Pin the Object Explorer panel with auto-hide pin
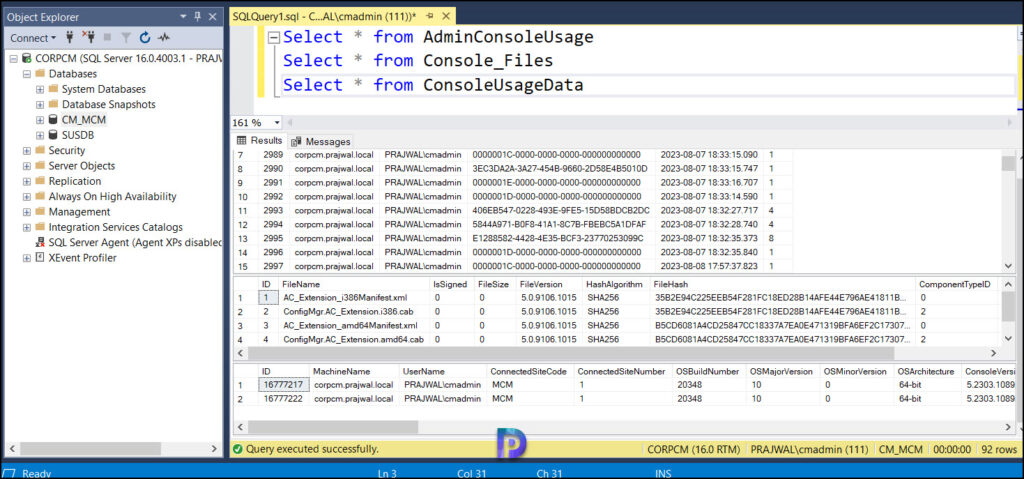 198,17
